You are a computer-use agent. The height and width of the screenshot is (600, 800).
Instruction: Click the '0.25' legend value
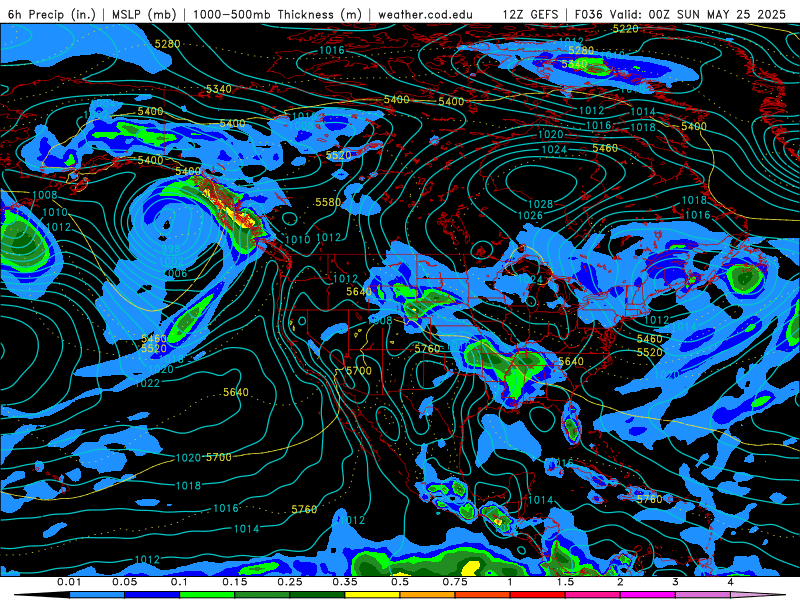[289, 582]
